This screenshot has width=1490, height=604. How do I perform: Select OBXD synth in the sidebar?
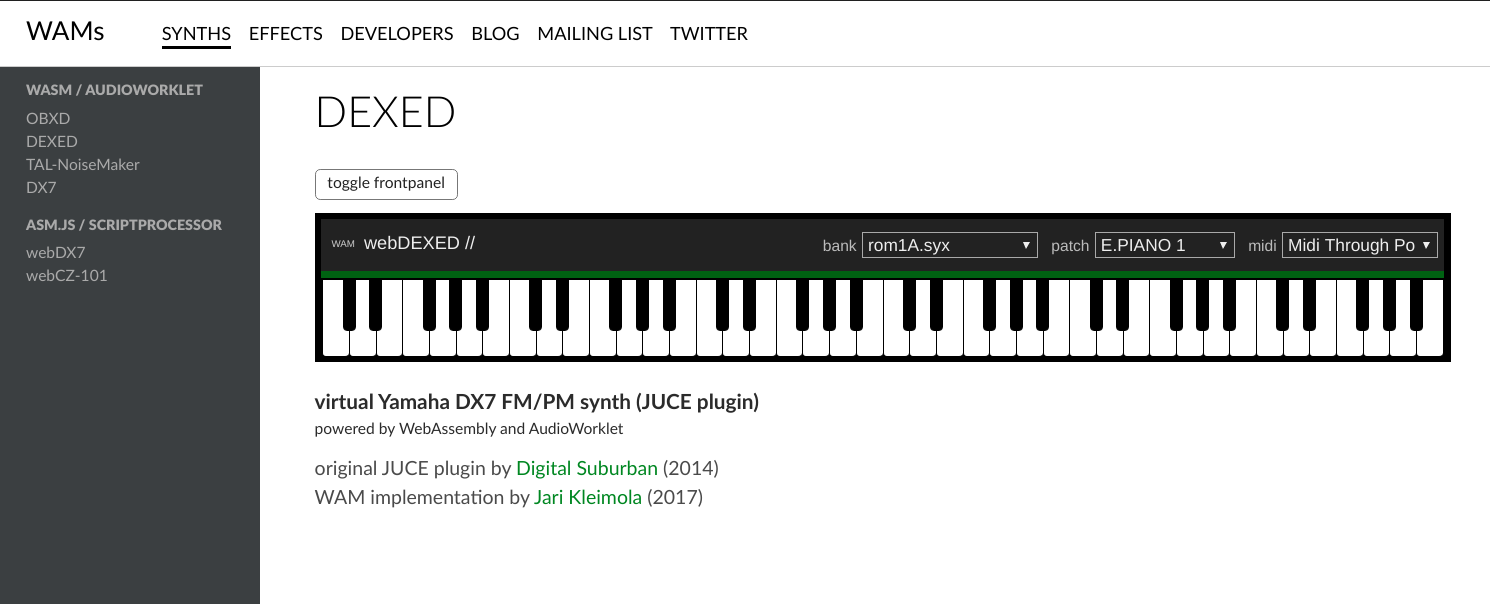click(x=48, y=119)
